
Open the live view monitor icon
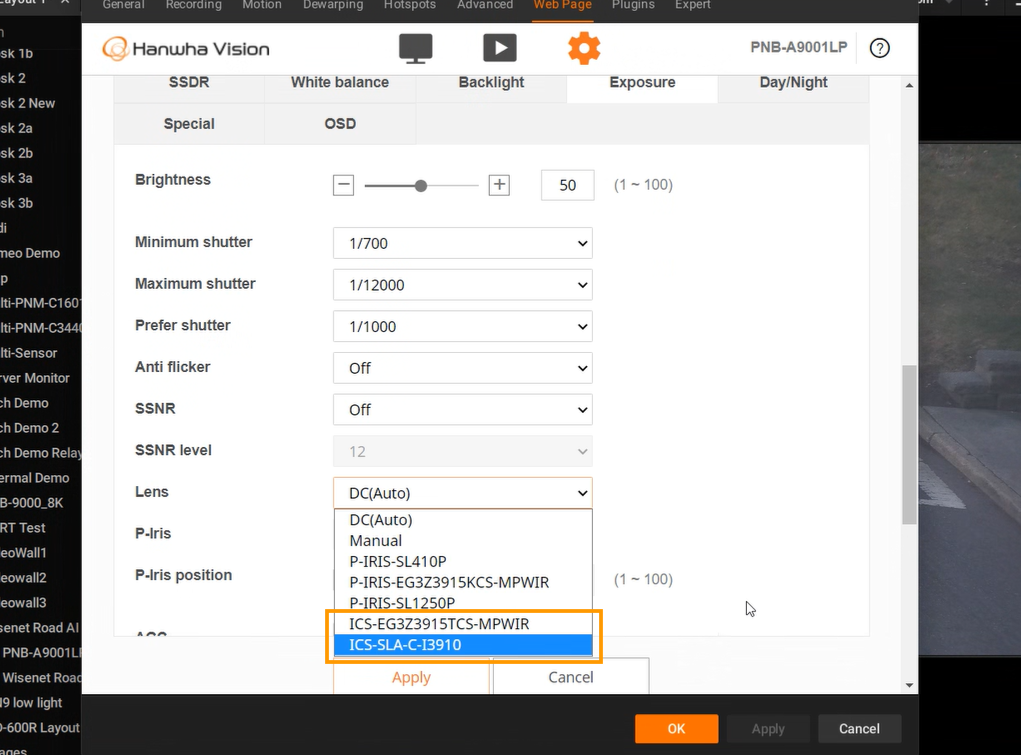point(415,47)
